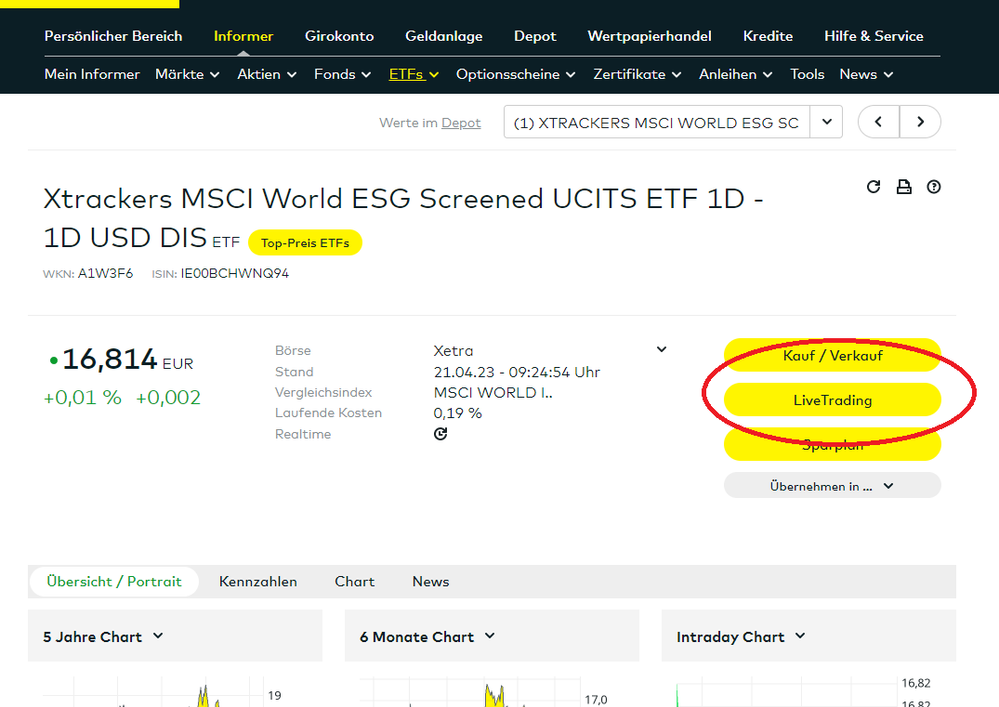The width and height of the screenshot is (999, 707).
Task: Expand the Börse Xetra exchange chevron
Action: (x=661, y=350)
